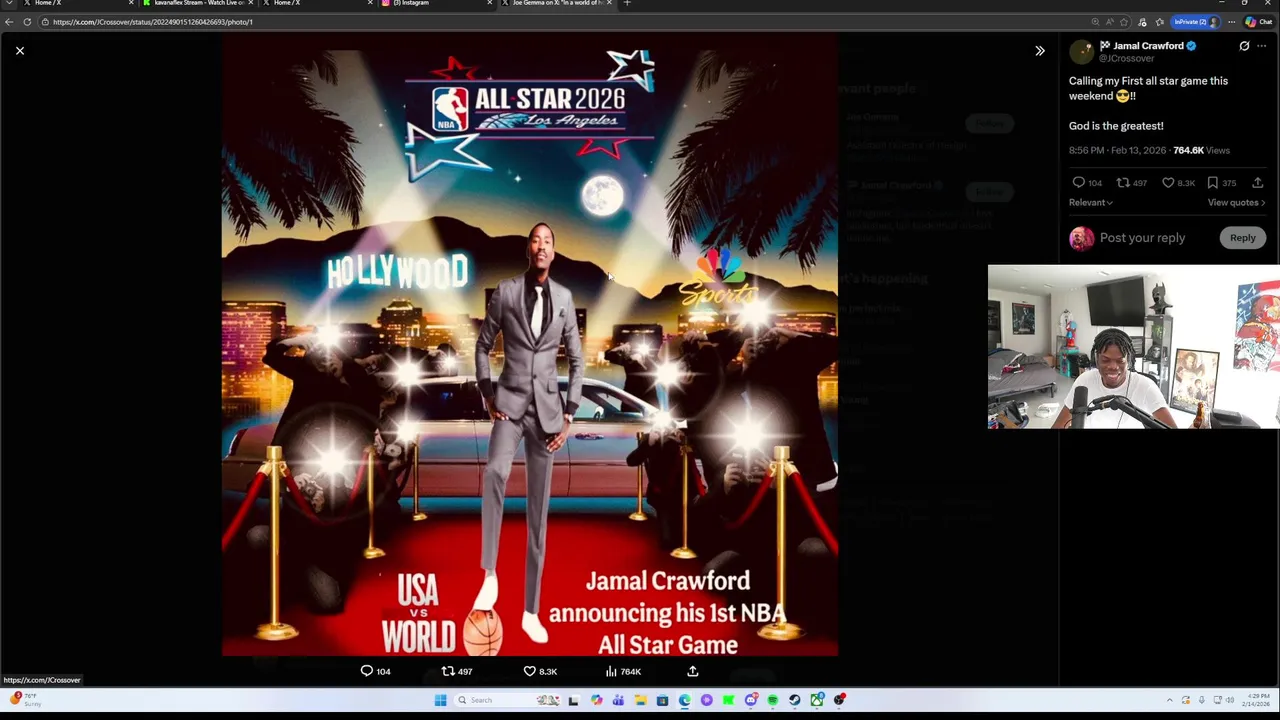Like button below photo showing 8.3K
Screen dimensions: 1280x720
coord(540,672)
